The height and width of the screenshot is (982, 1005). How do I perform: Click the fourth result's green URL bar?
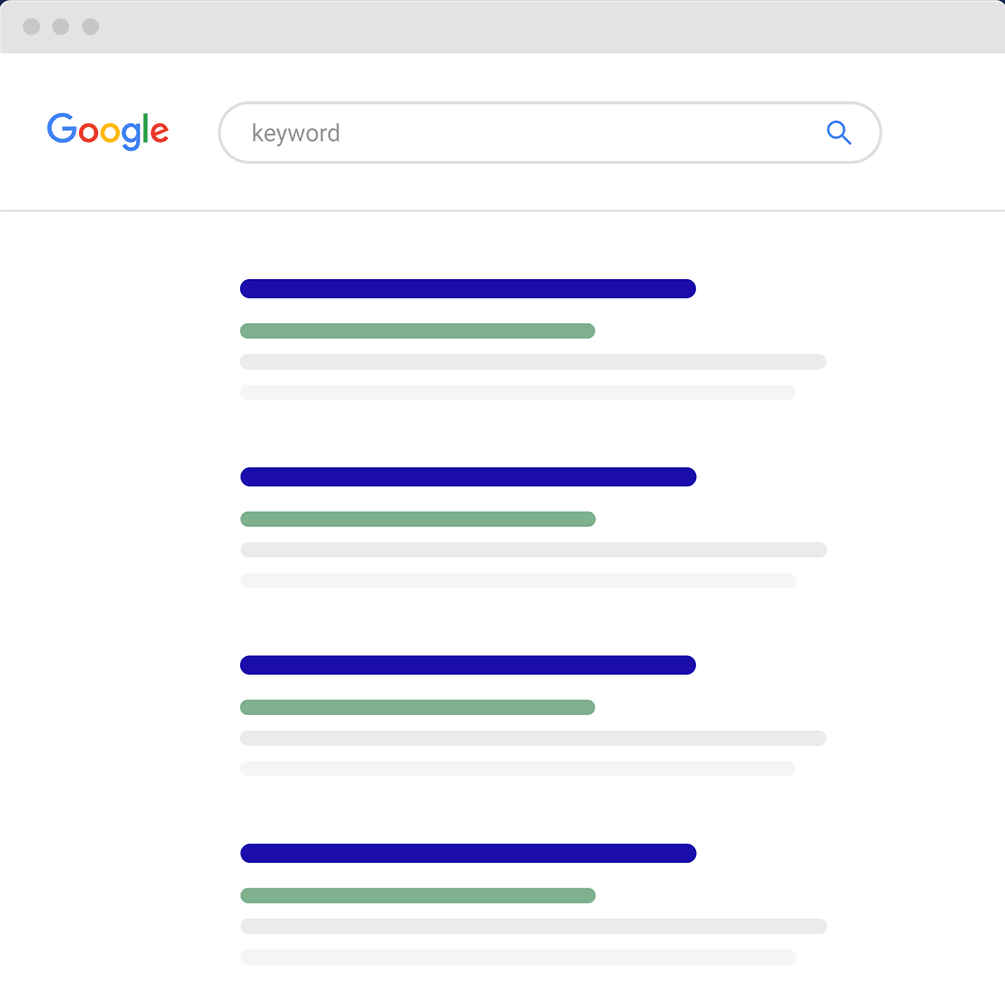click(417, 895)
